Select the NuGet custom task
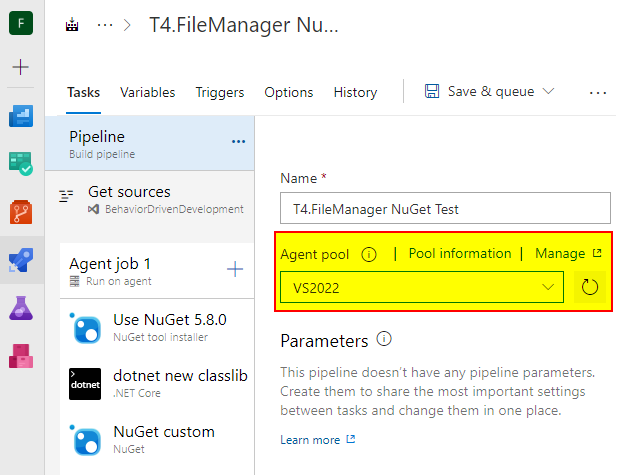The width and height of the screenshot is (618, 475). [x=157, y=440]
